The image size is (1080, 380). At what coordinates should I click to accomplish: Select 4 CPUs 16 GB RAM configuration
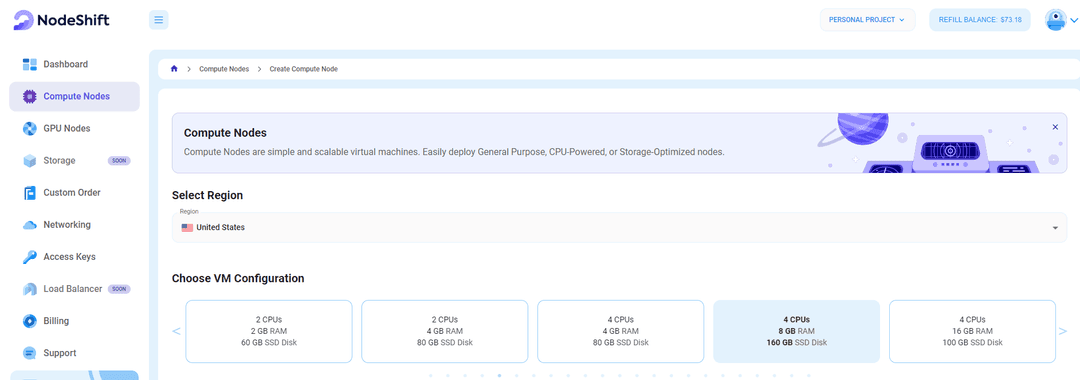972,331
